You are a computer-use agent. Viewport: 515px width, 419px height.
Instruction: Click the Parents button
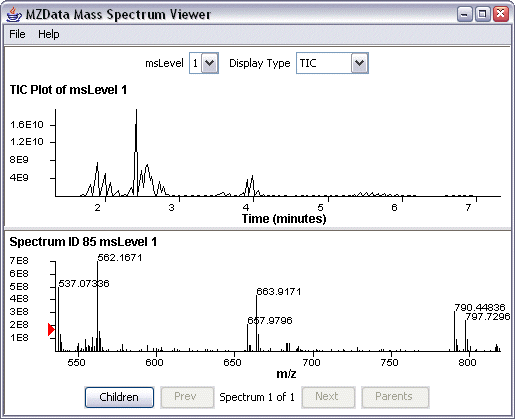coord(395,397)
